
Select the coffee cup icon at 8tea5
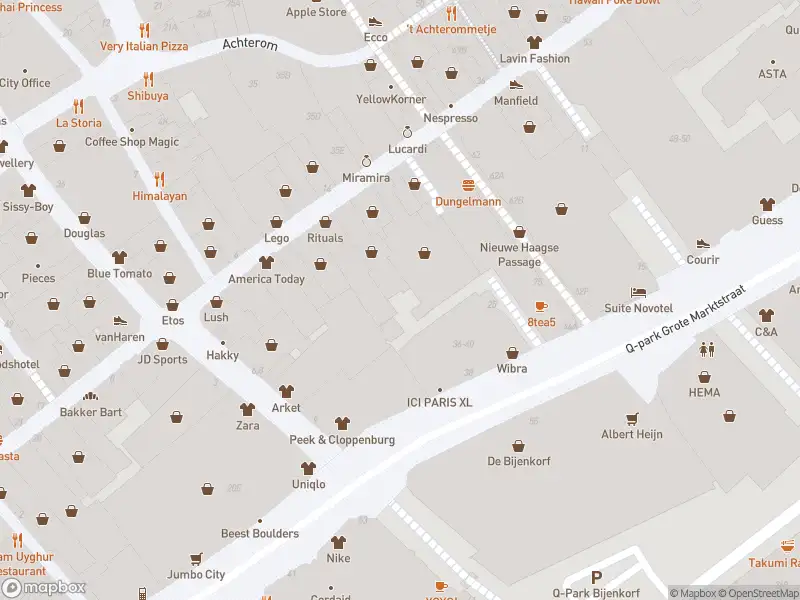[541, 306]
